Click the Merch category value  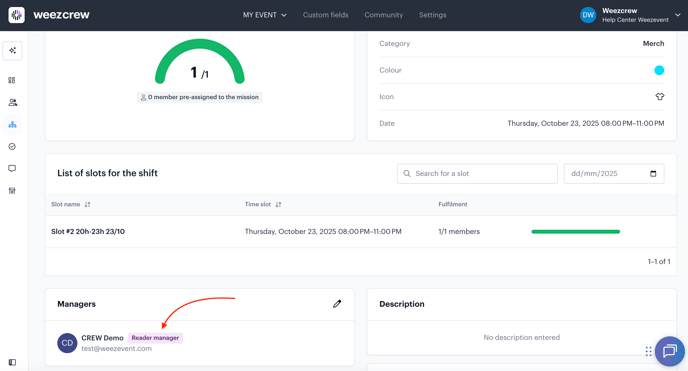653,43
